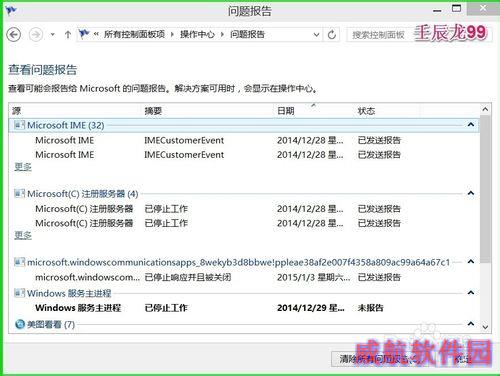This screenshot has width=500, height=376.
Task: Collapse the Microsoft IME (32) group
Action: coord(471,125)
